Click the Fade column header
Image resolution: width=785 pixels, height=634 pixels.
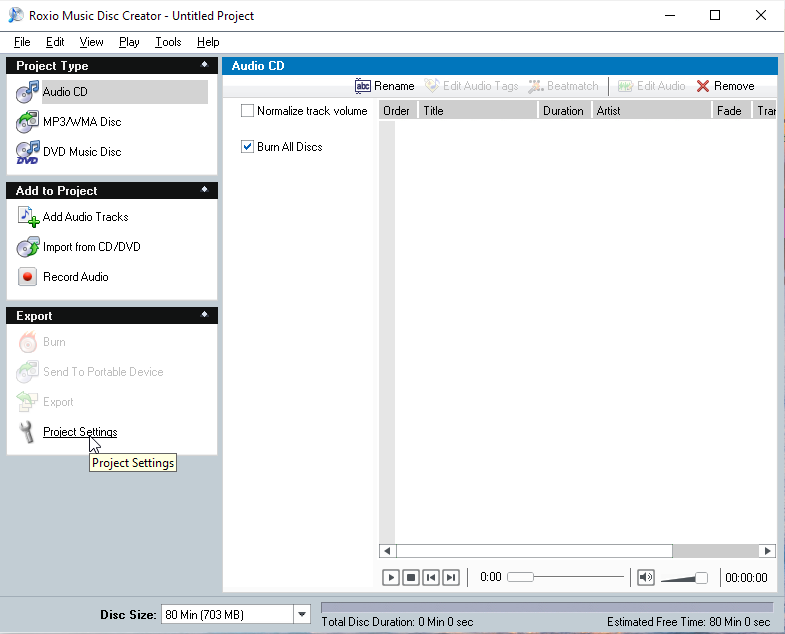tap(732, 111)
